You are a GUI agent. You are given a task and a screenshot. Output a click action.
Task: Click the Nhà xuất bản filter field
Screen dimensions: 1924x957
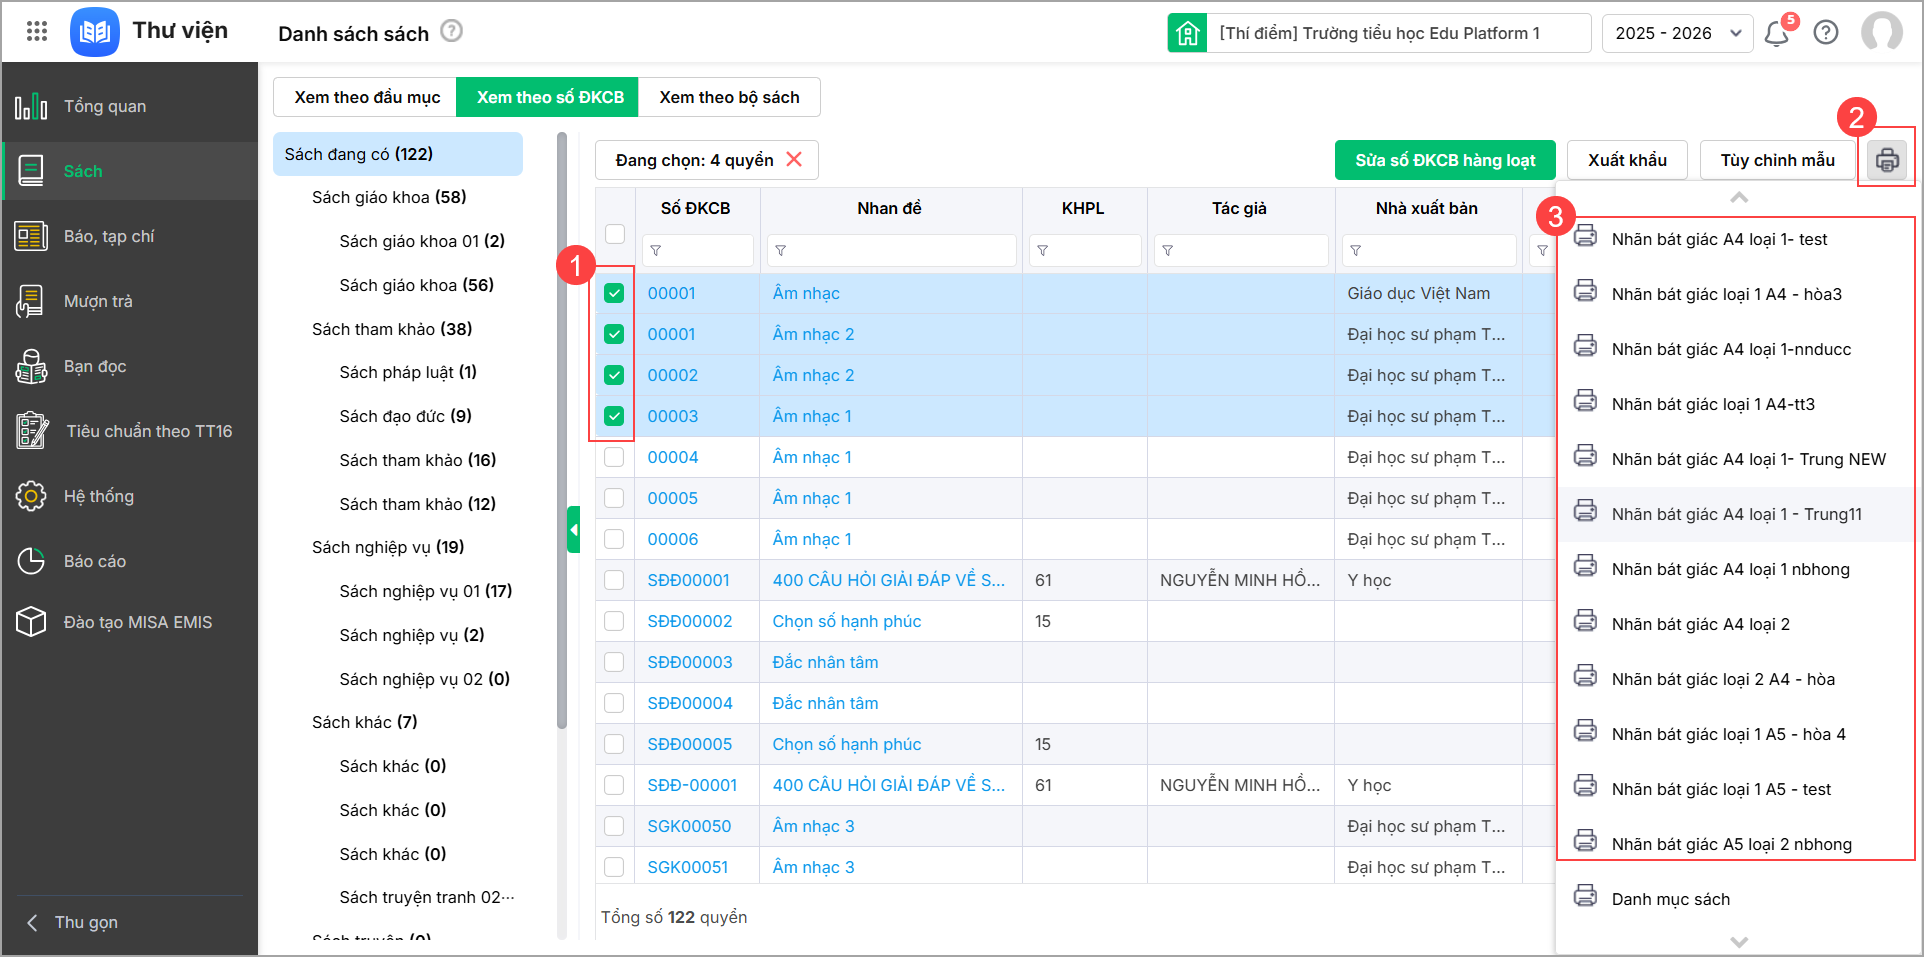[1429, 250]
